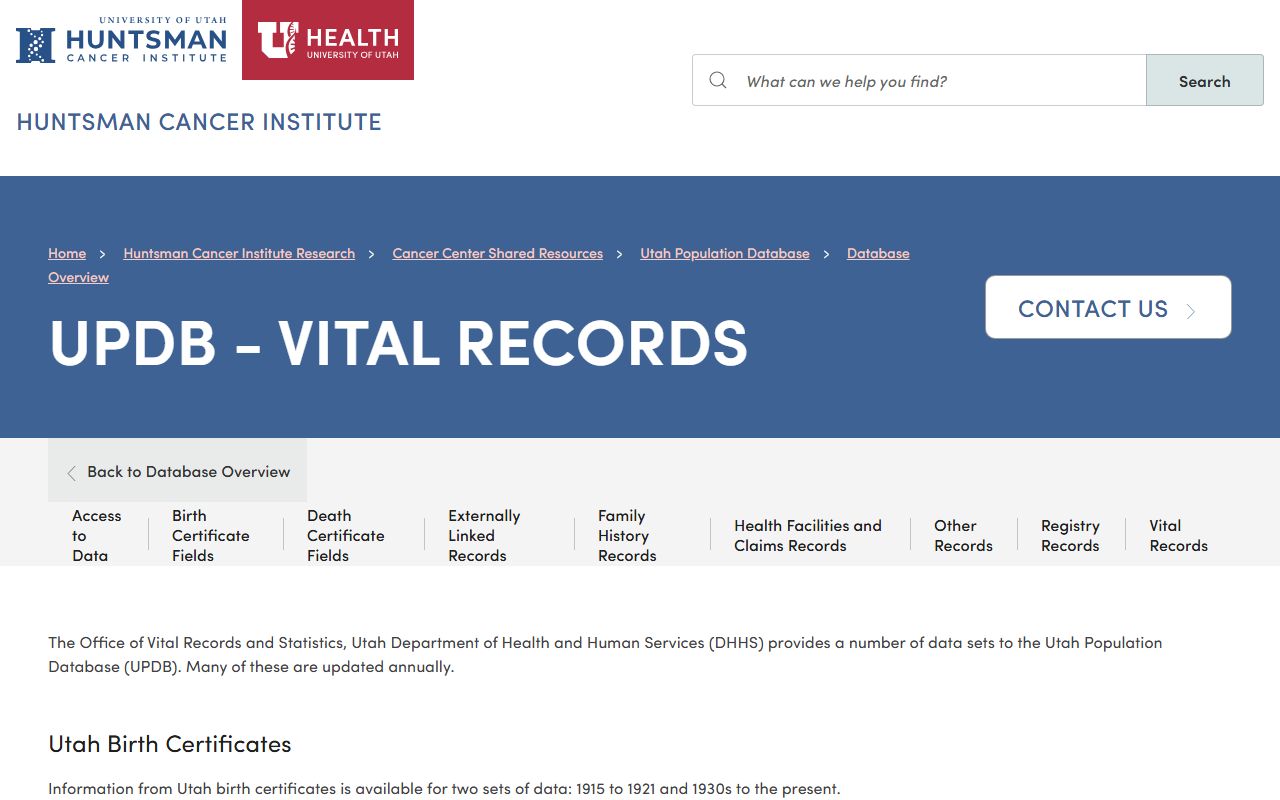The width and height of the screenshot is (1280, 800).
Task: Open the Home breadcrumb link
Action: [x=67, y=253]
